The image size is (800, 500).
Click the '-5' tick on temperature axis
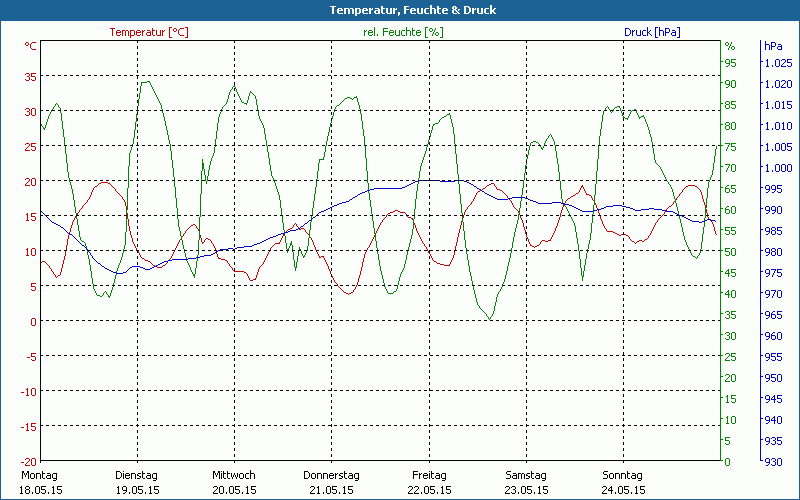31,356
